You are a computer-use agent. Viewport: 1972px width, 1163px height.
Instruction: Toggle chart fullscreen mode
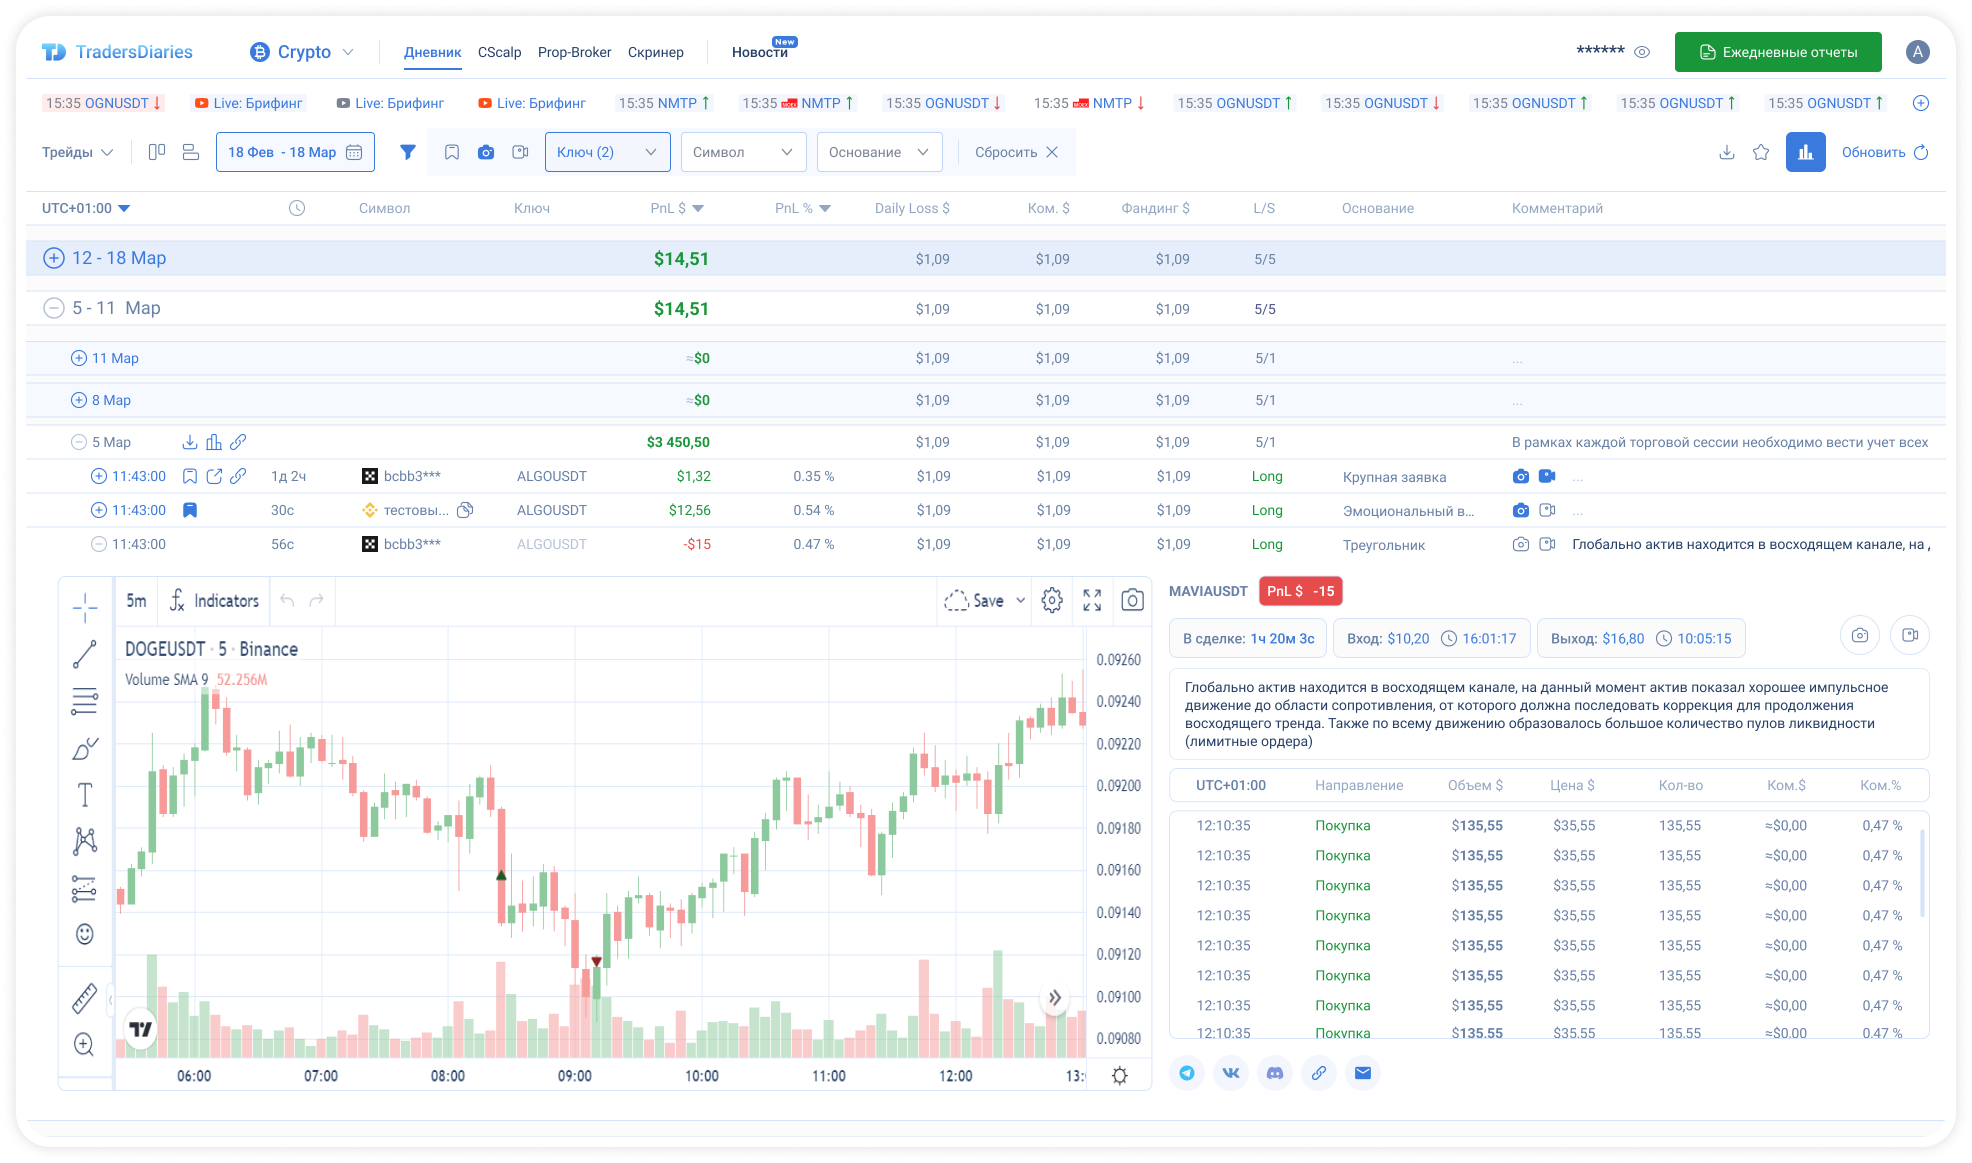[1092, 600]
